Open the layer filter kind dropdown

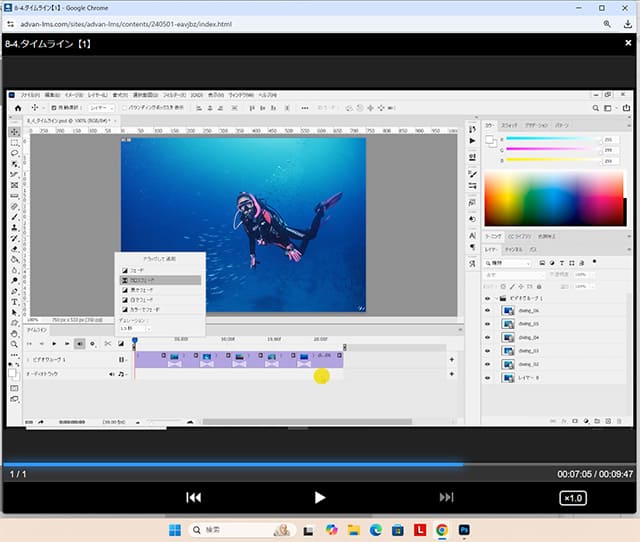[x=509, y=263]
